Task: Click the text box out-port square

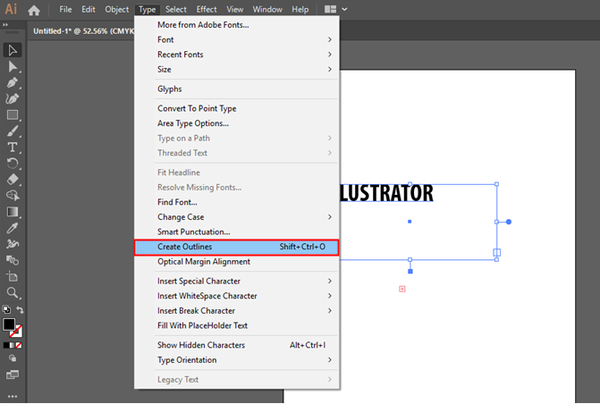Action: 497,252
